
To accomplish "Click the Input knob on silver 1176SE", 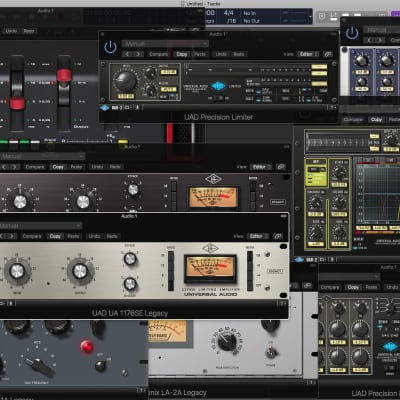I will click(x=17, y=271).
